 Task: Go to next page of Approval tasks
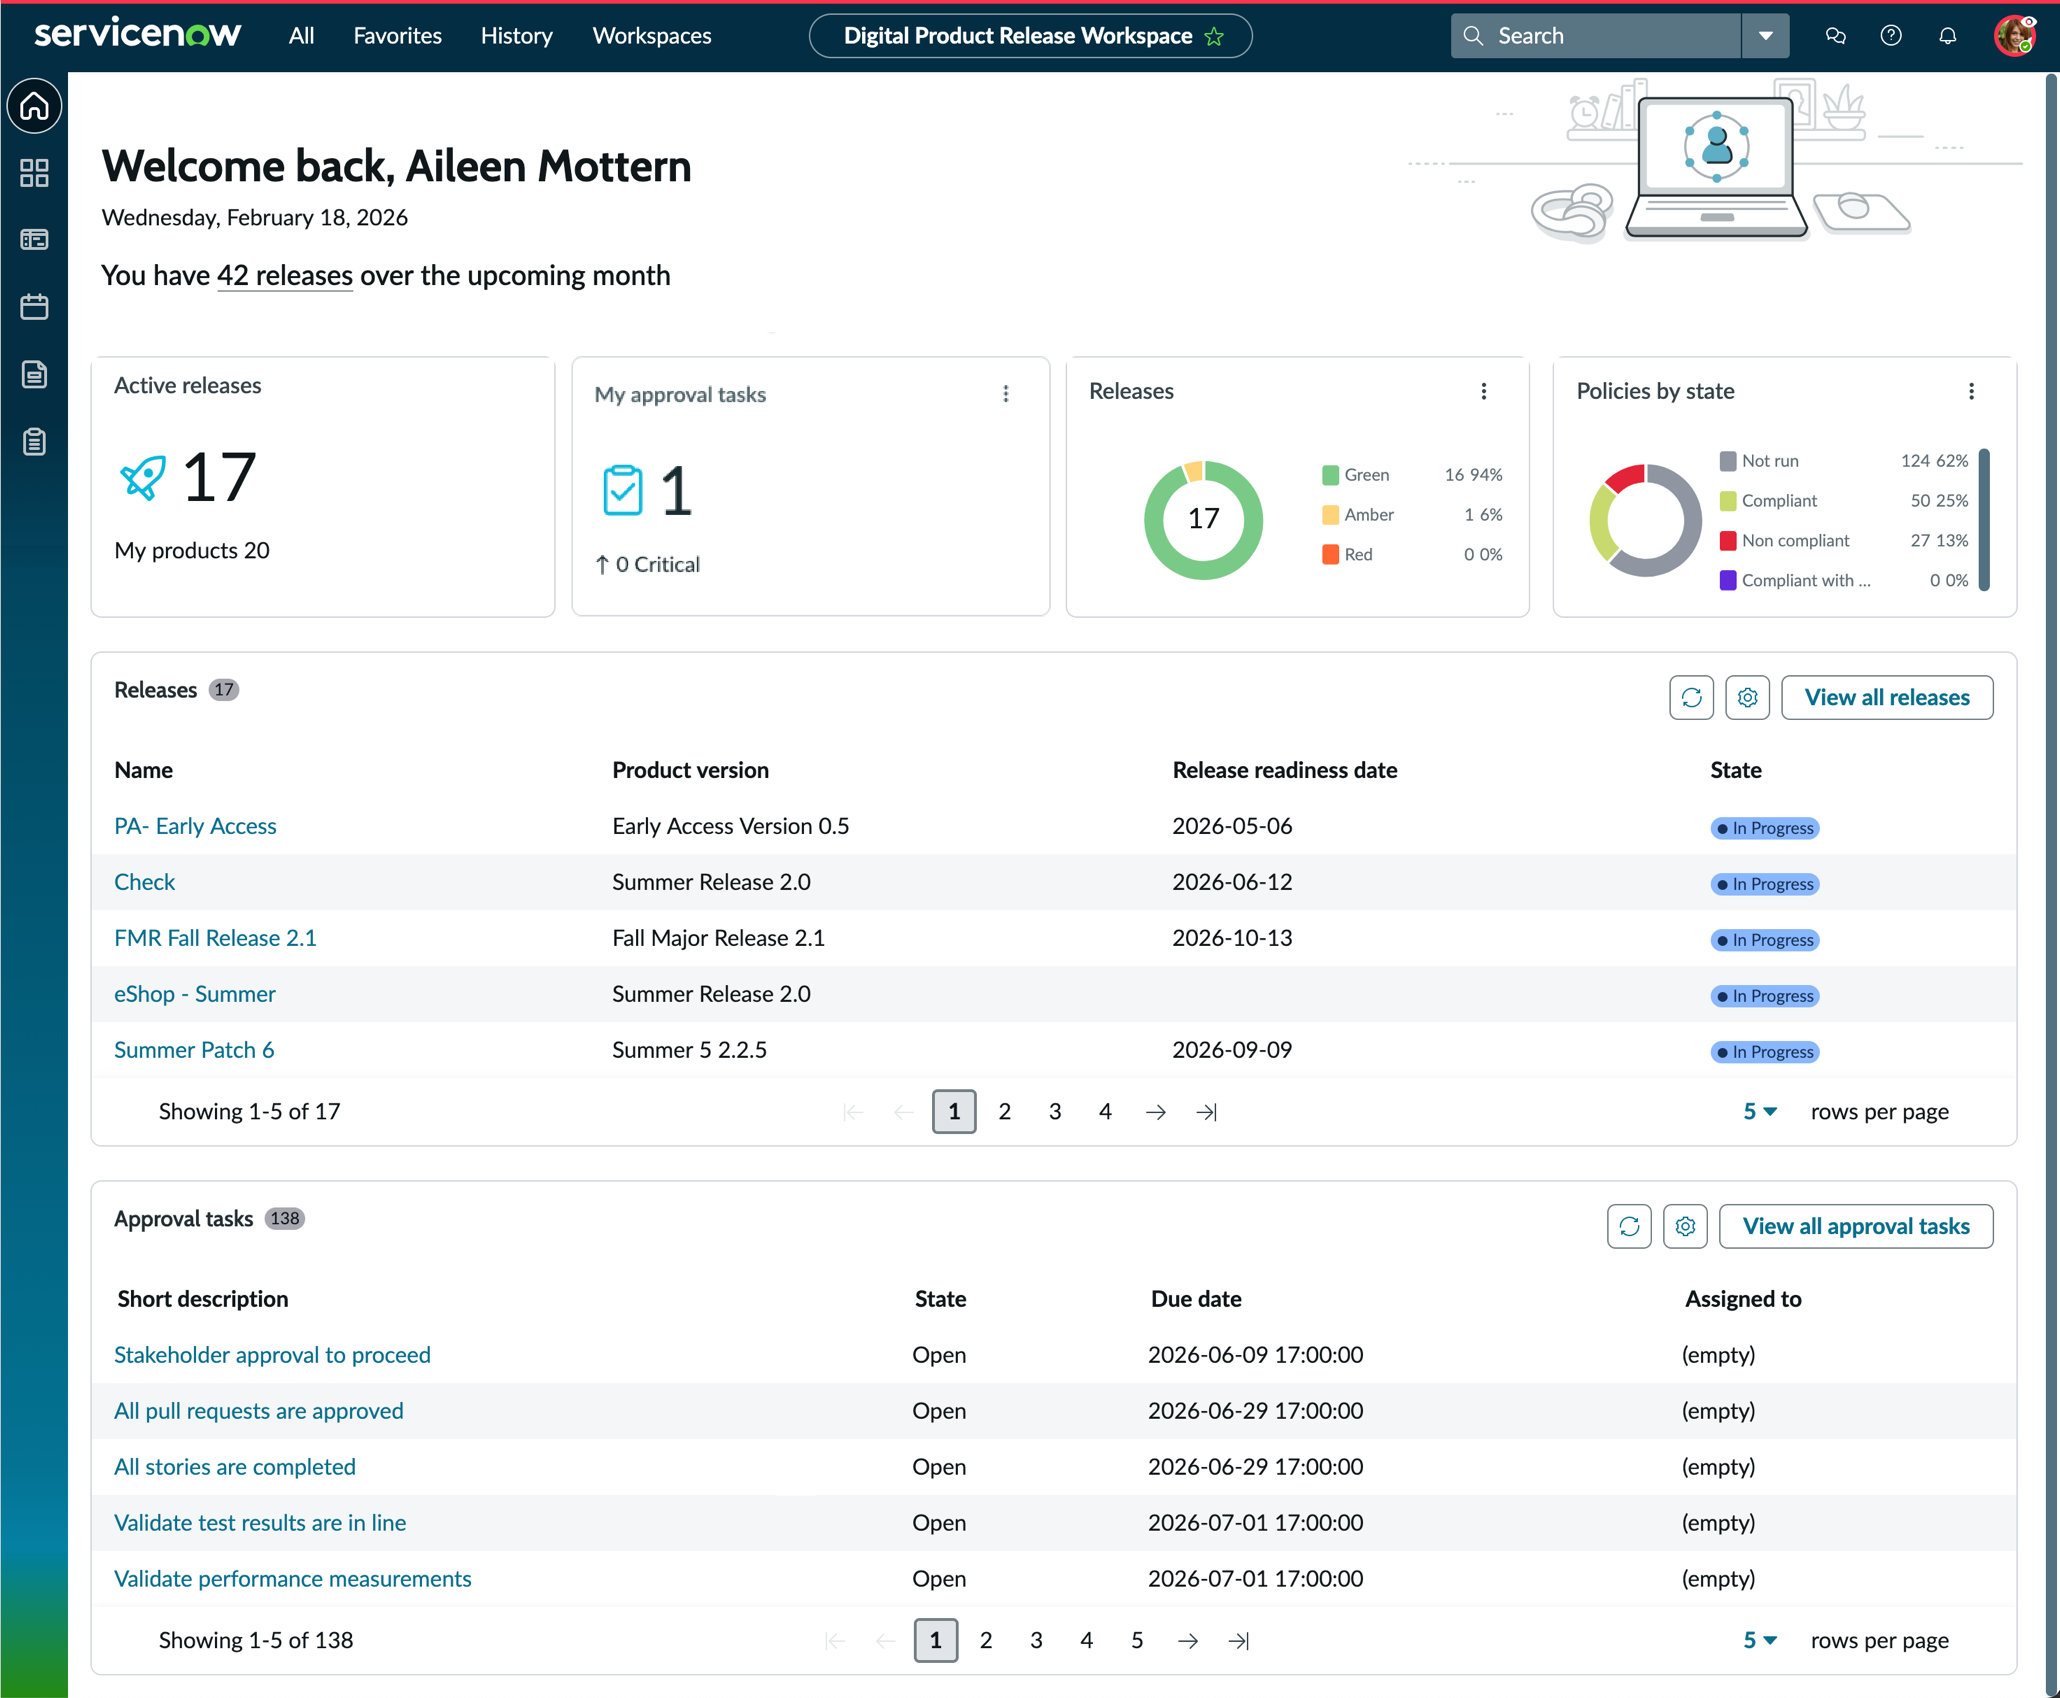(x=1188, y=1641)
